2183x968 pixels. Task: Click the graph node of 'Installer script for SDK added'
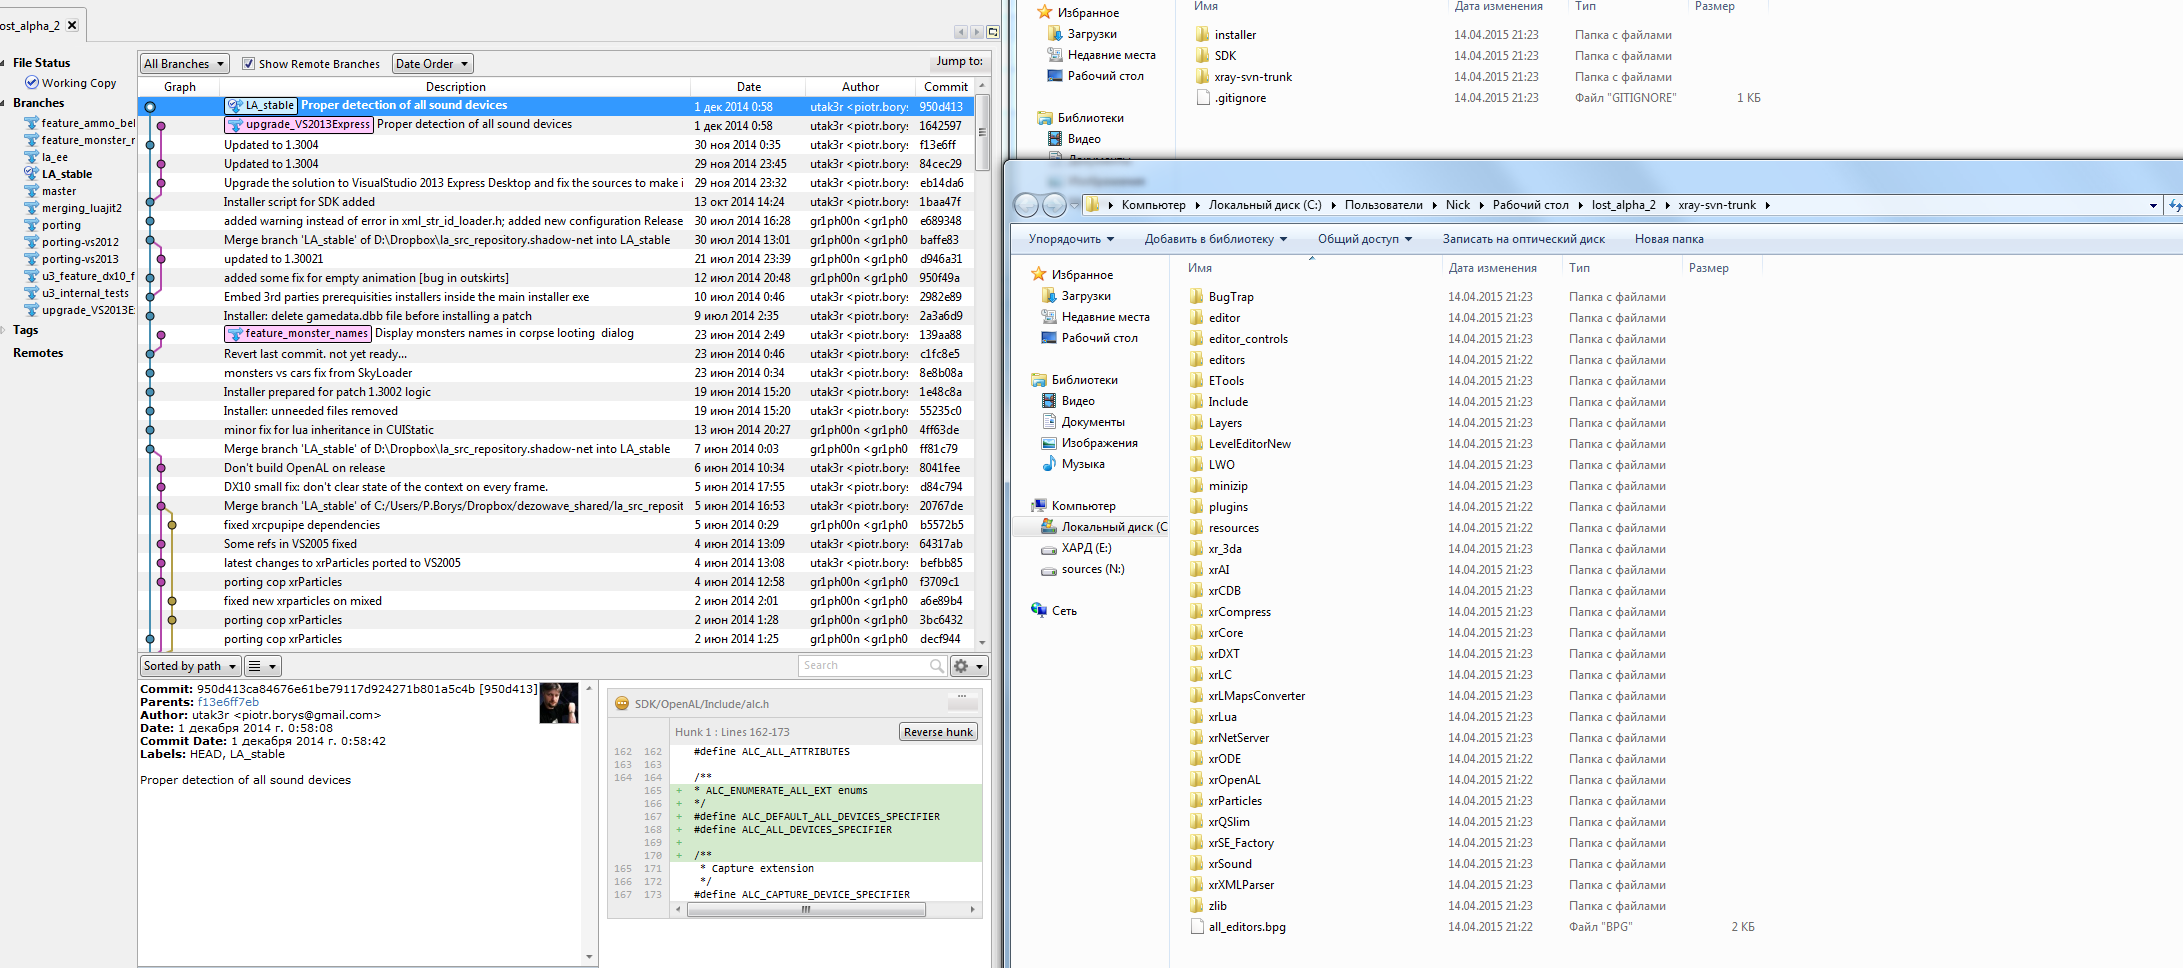pos(150,202)
